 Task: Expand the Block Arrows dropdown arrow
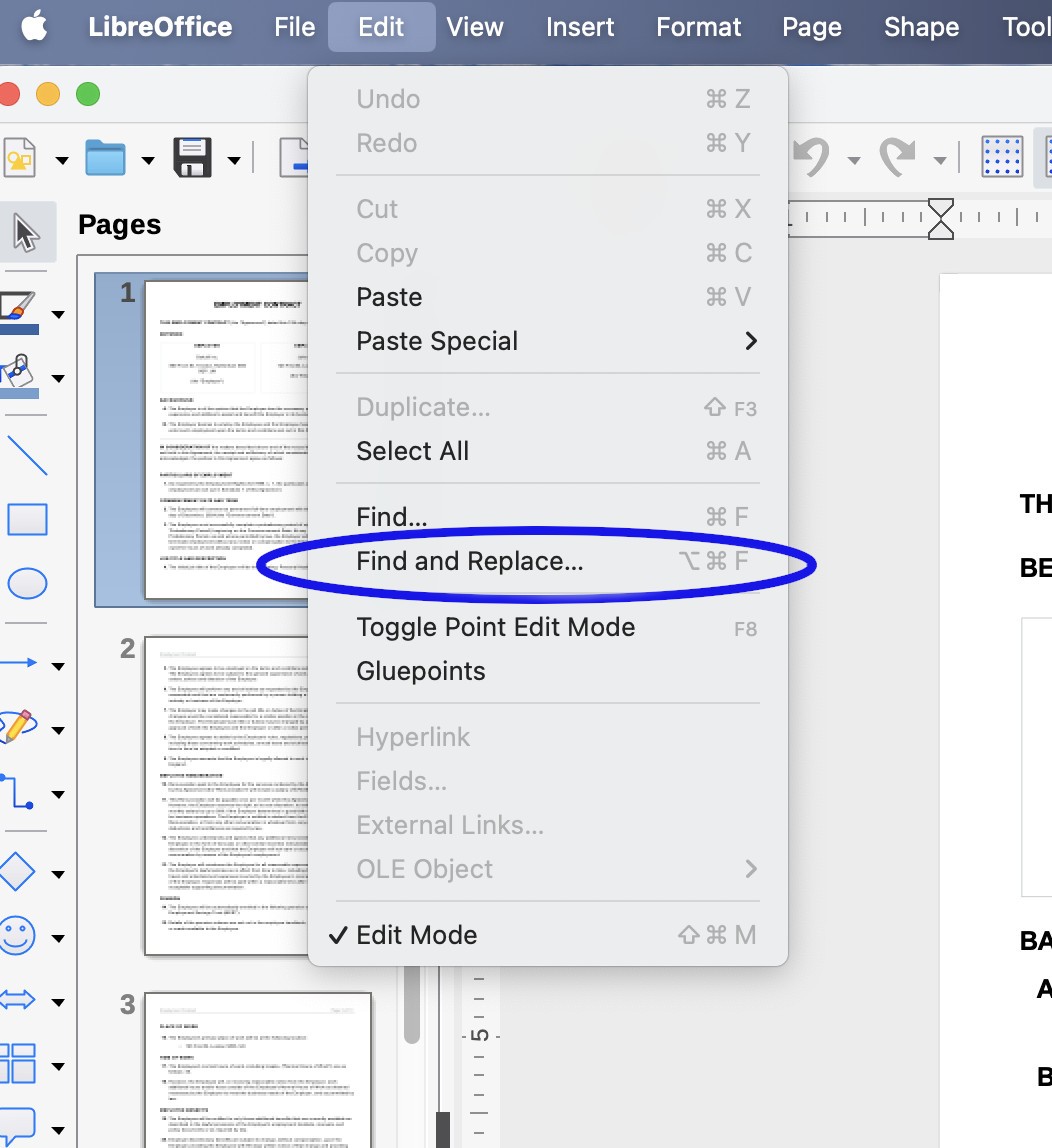pos(58,1002)
